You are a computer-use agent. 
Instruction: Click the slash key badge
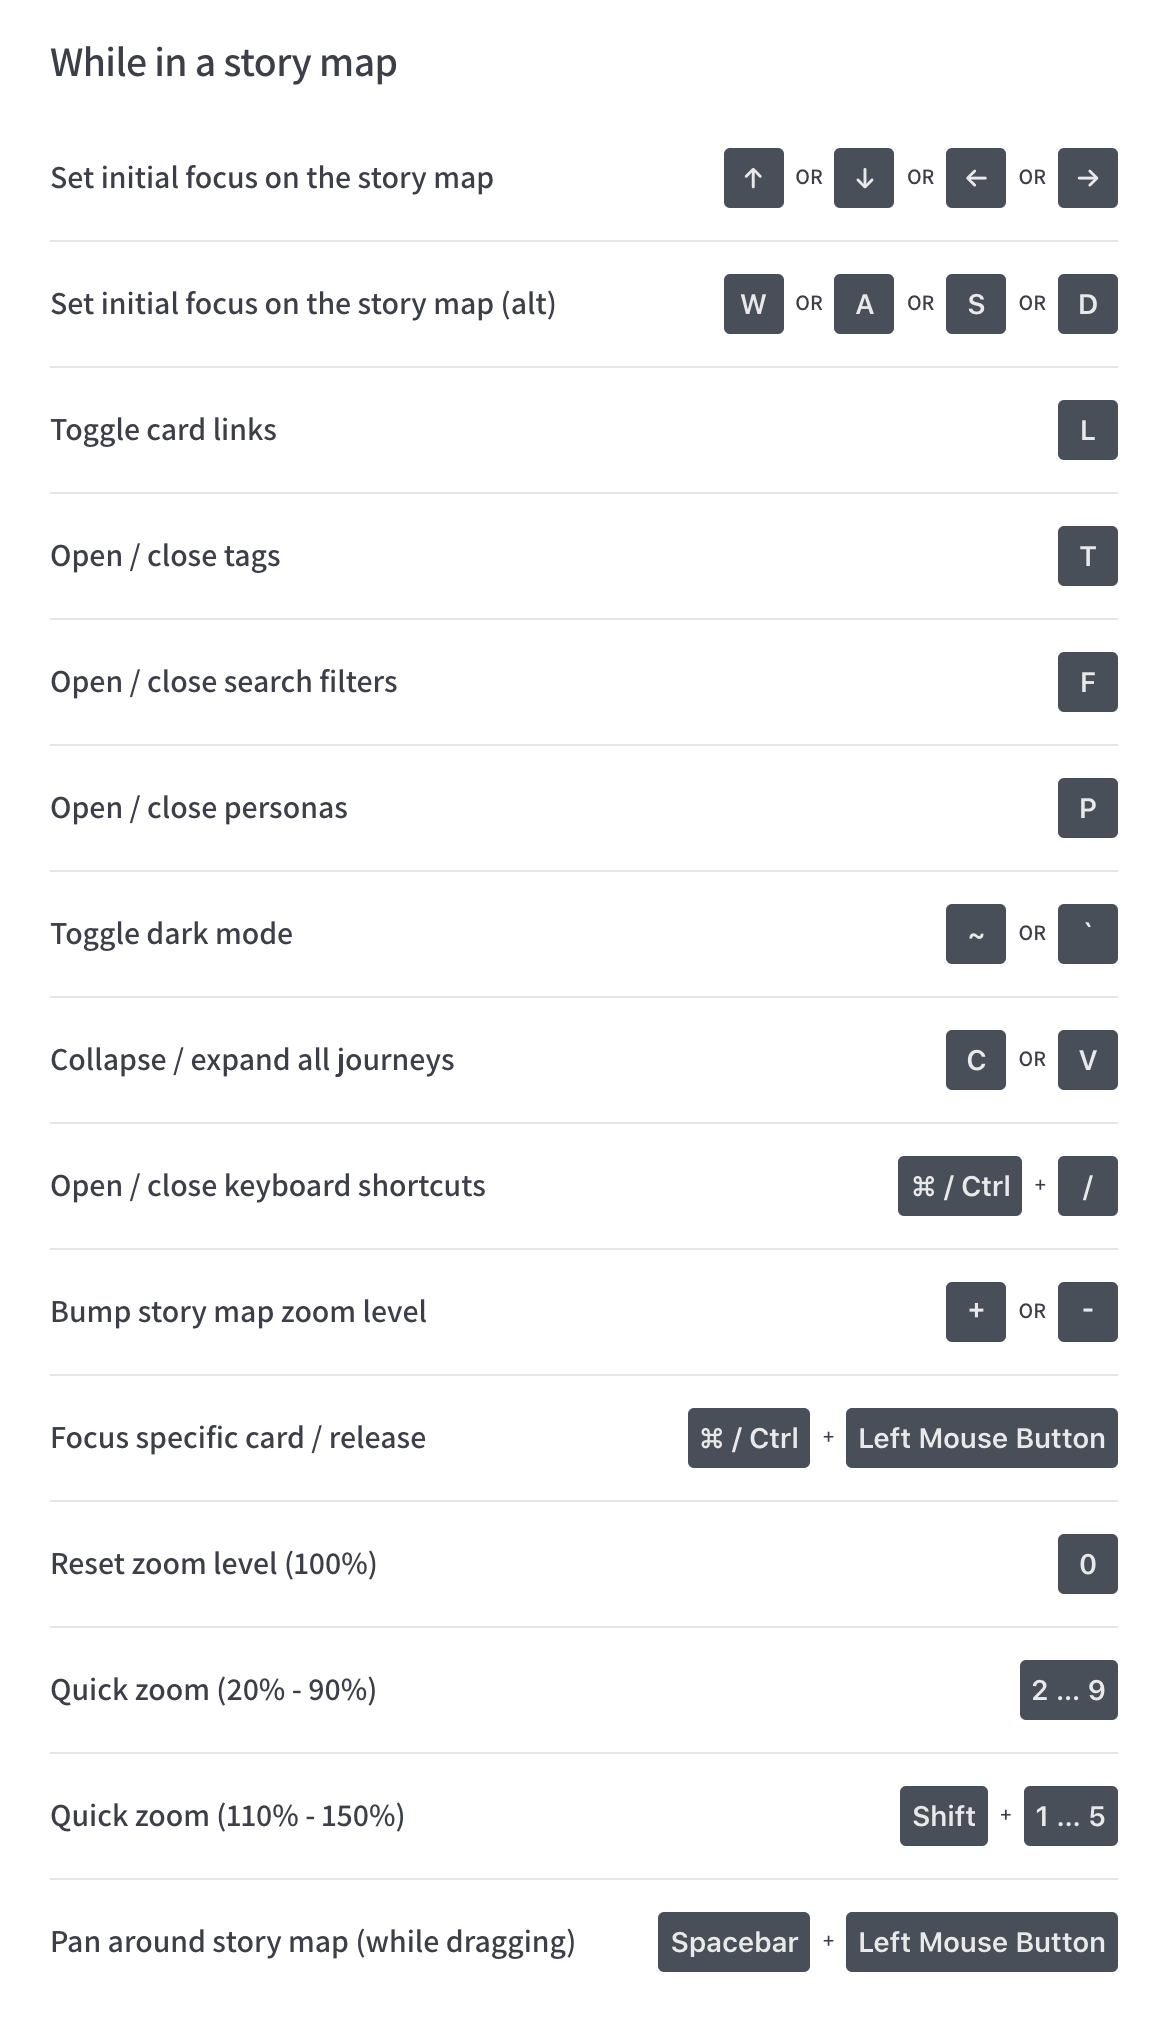click(x=1087, y=1186)
